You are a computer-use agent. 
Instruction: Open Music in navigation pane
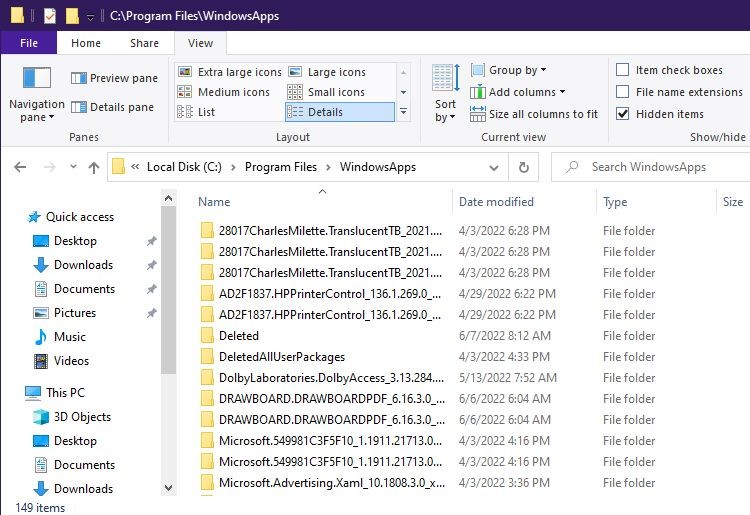pos(60,337)
